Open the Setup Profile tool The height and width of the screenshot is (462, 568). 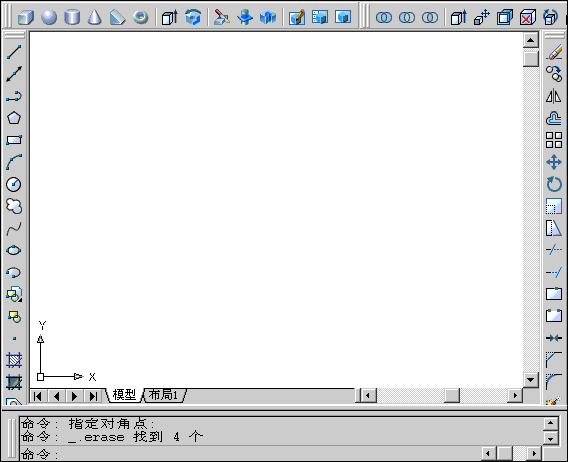pyautogui.click(x=343, y=17)
